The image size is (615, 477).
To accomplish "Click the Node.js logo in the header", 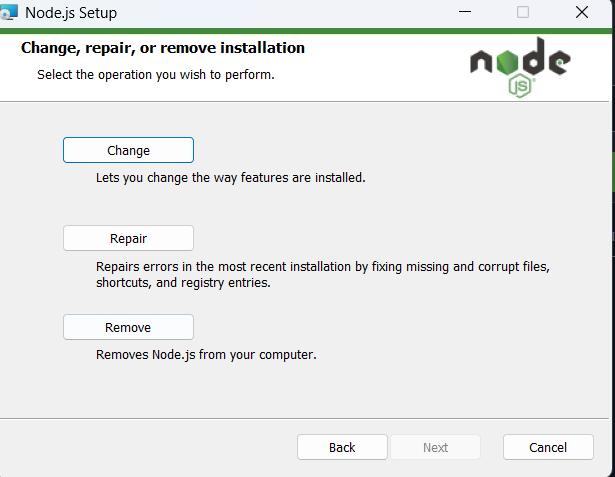I will click(x=519, y=66).
